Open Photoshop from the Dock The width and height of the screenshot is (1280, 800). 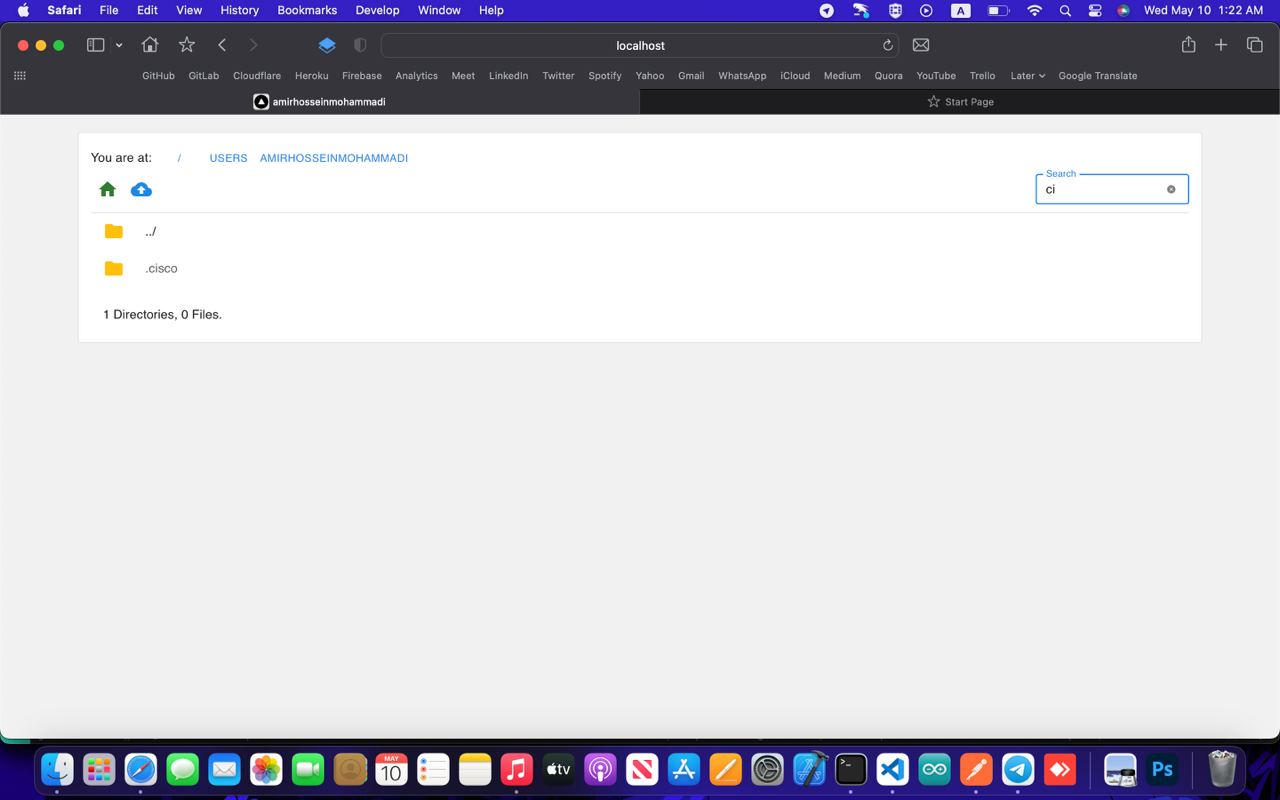(x=1162, y=769)
